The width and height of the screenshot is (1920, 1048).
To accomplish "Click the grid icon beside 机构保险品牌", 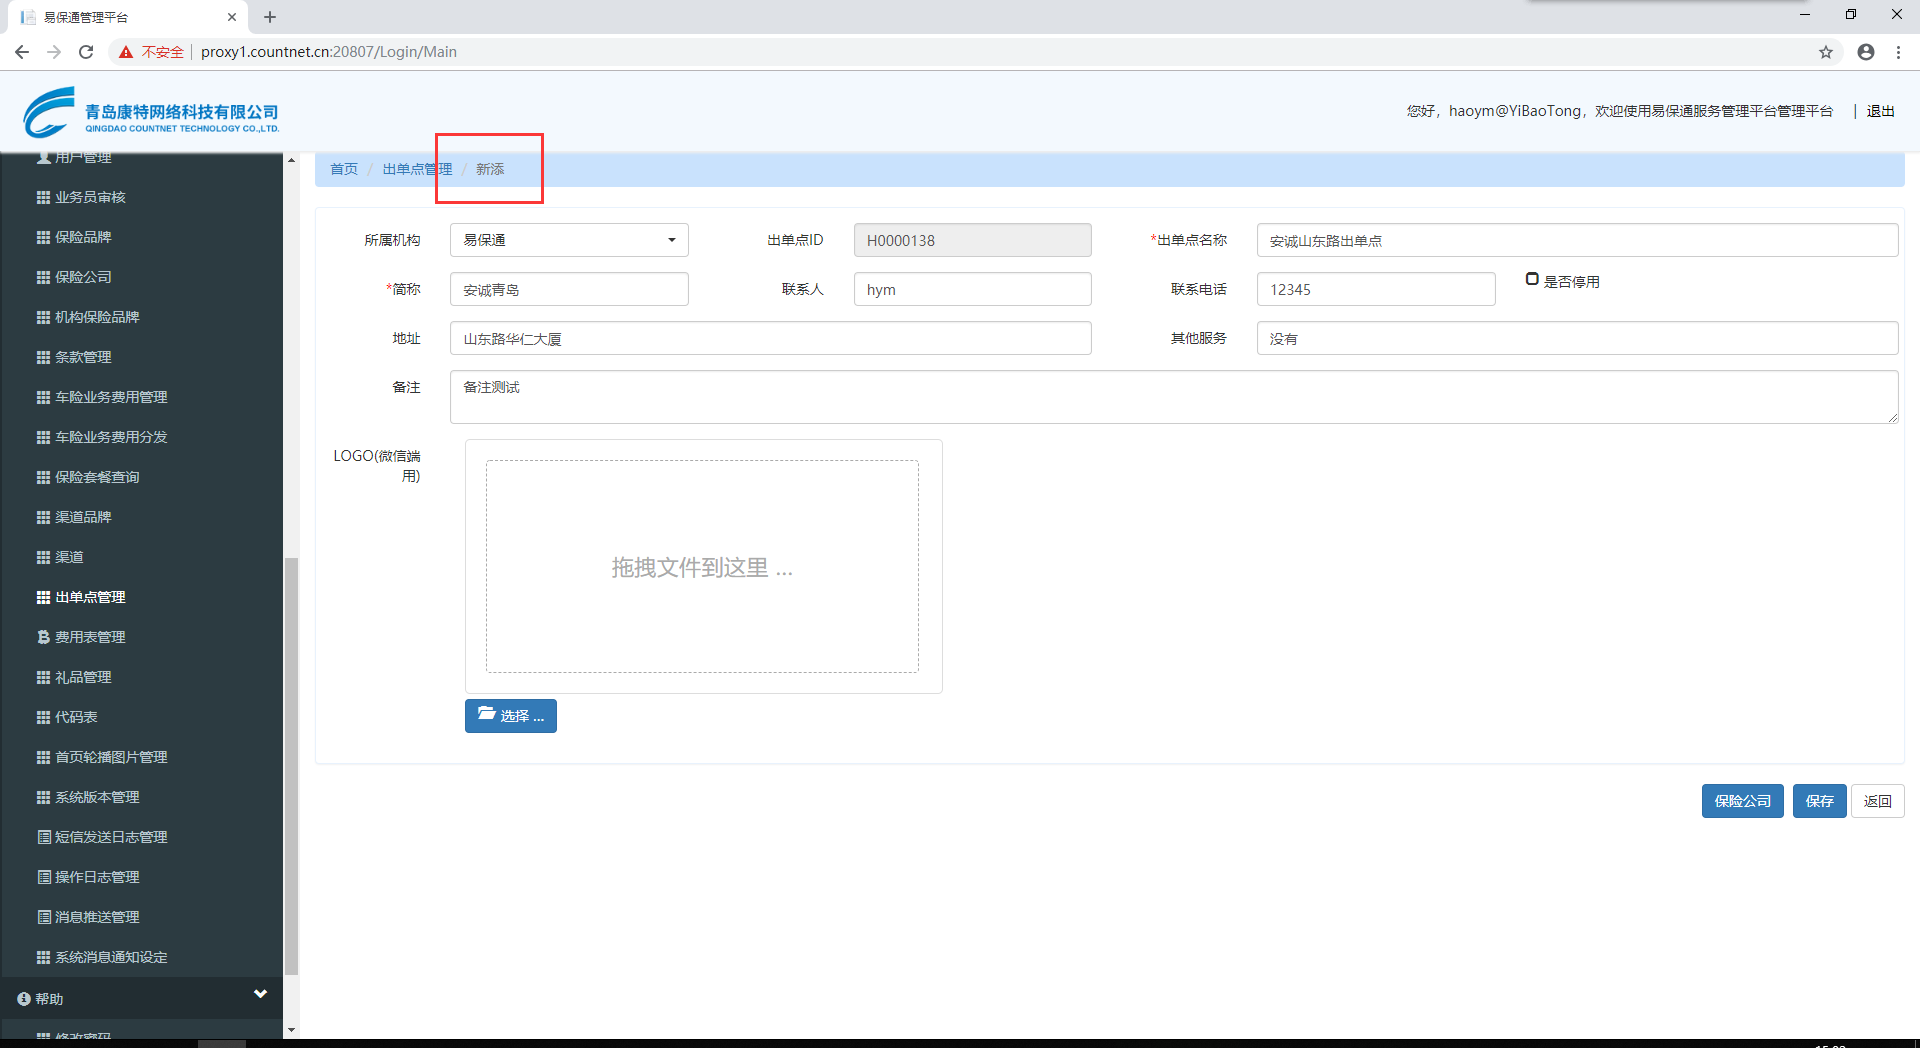I will pos(43,317).
